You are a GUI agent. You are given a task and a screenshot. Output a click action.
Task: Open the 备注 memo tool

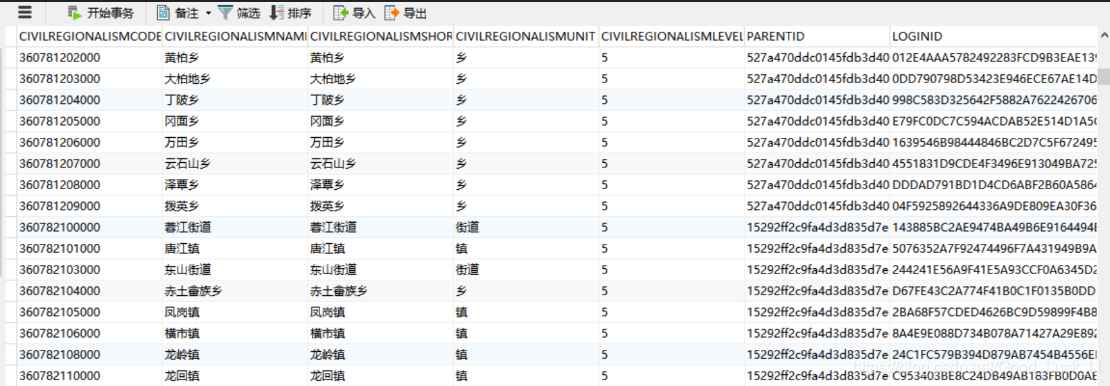tap(177, 13)
